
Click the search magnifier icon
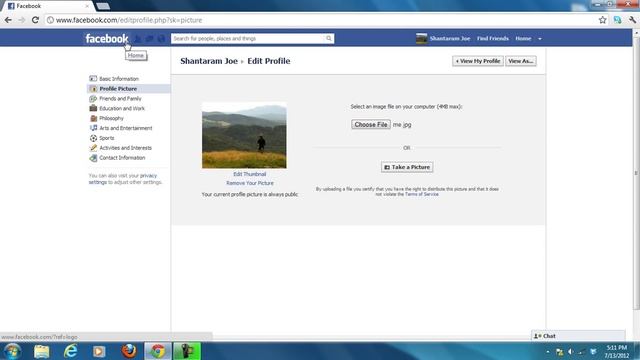tap(329, 38)
